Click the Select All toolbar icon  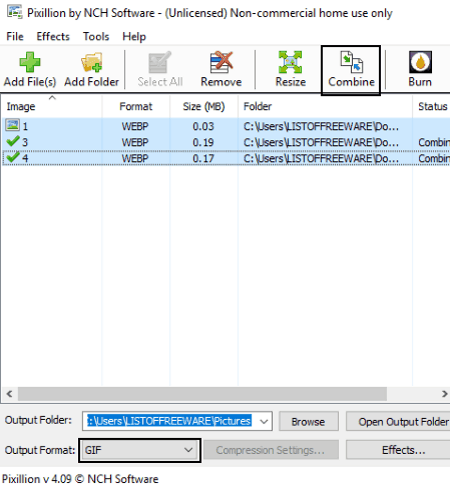pyautogui.click(x=160, y=62)
